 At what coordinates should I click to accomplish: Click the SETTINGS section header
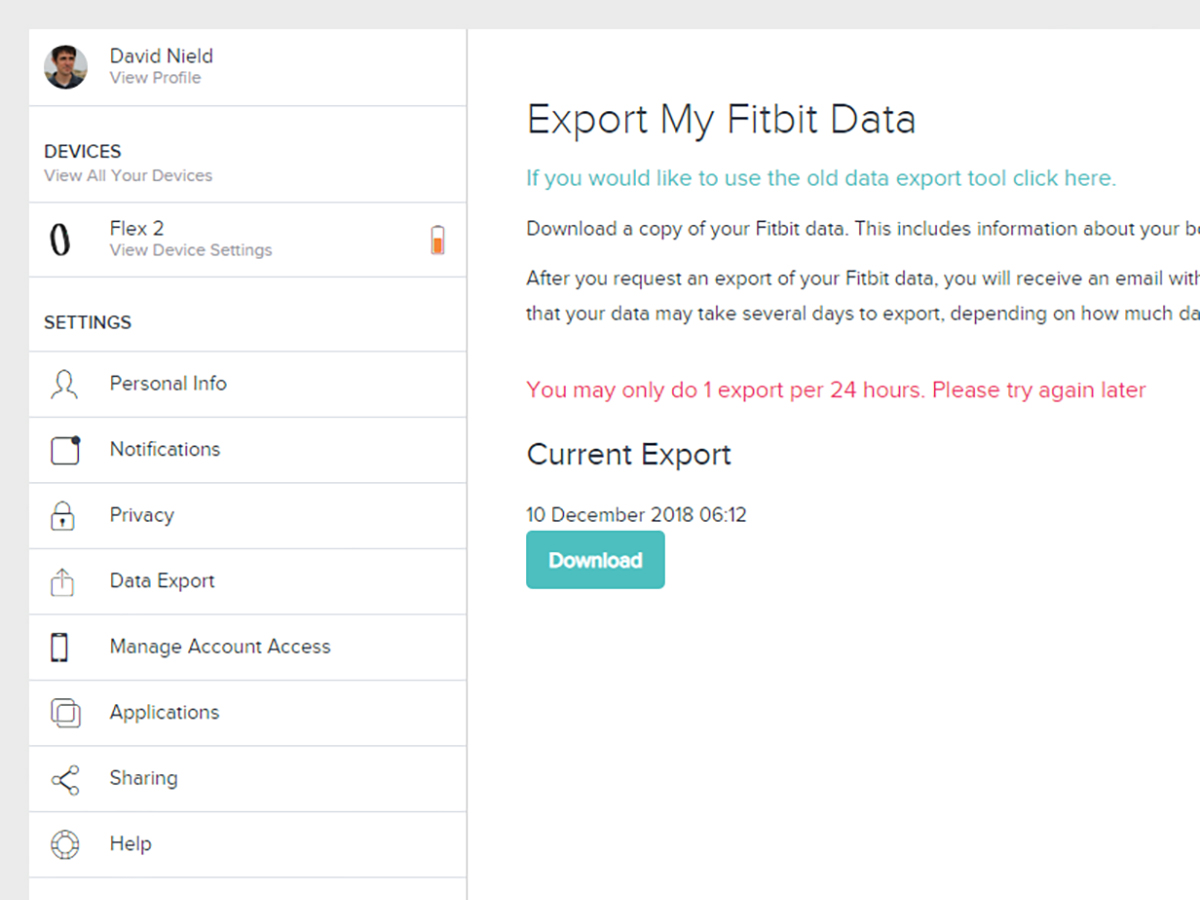click(87, 322)
